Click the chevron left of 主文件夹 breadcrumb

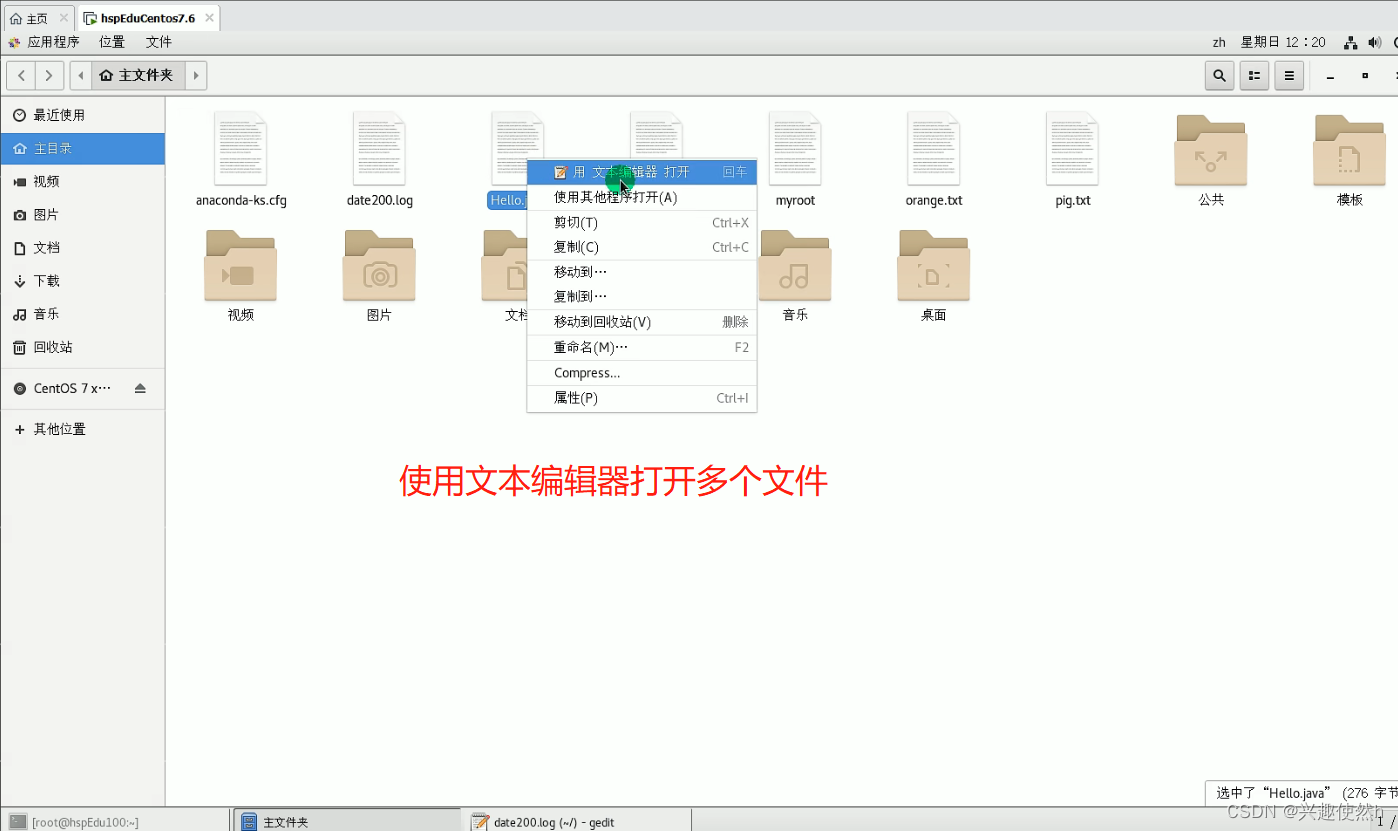tap(80, 75)
